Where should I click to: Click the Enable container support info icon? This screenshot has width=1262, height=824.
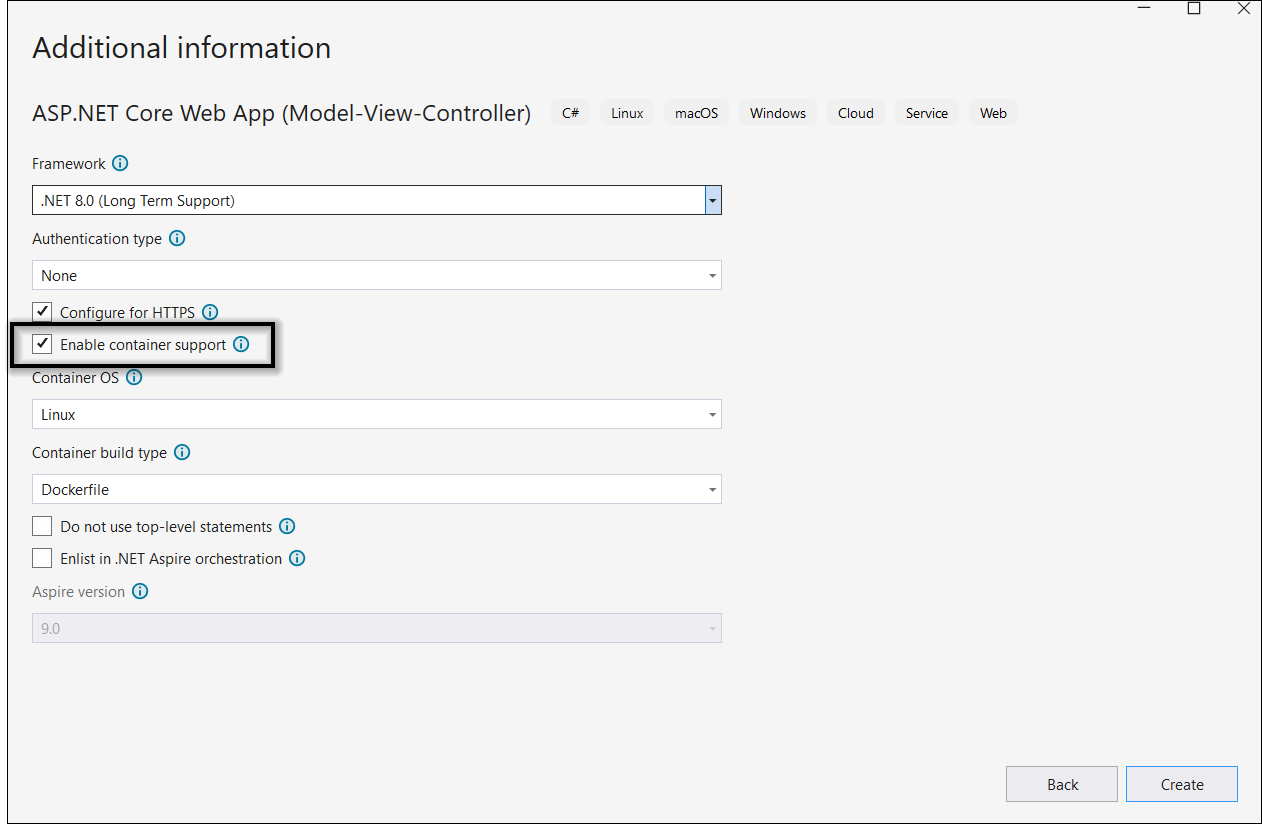[241, 344]
